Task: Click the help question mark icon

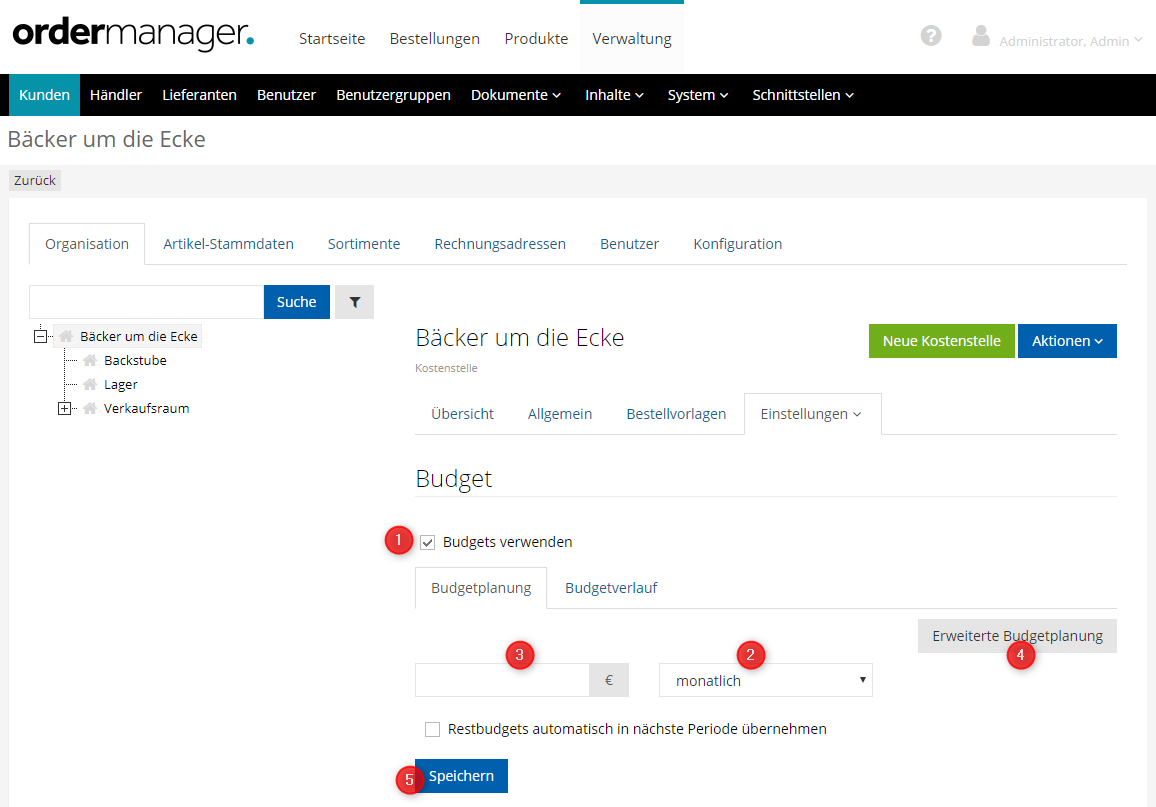Action: 931,36
